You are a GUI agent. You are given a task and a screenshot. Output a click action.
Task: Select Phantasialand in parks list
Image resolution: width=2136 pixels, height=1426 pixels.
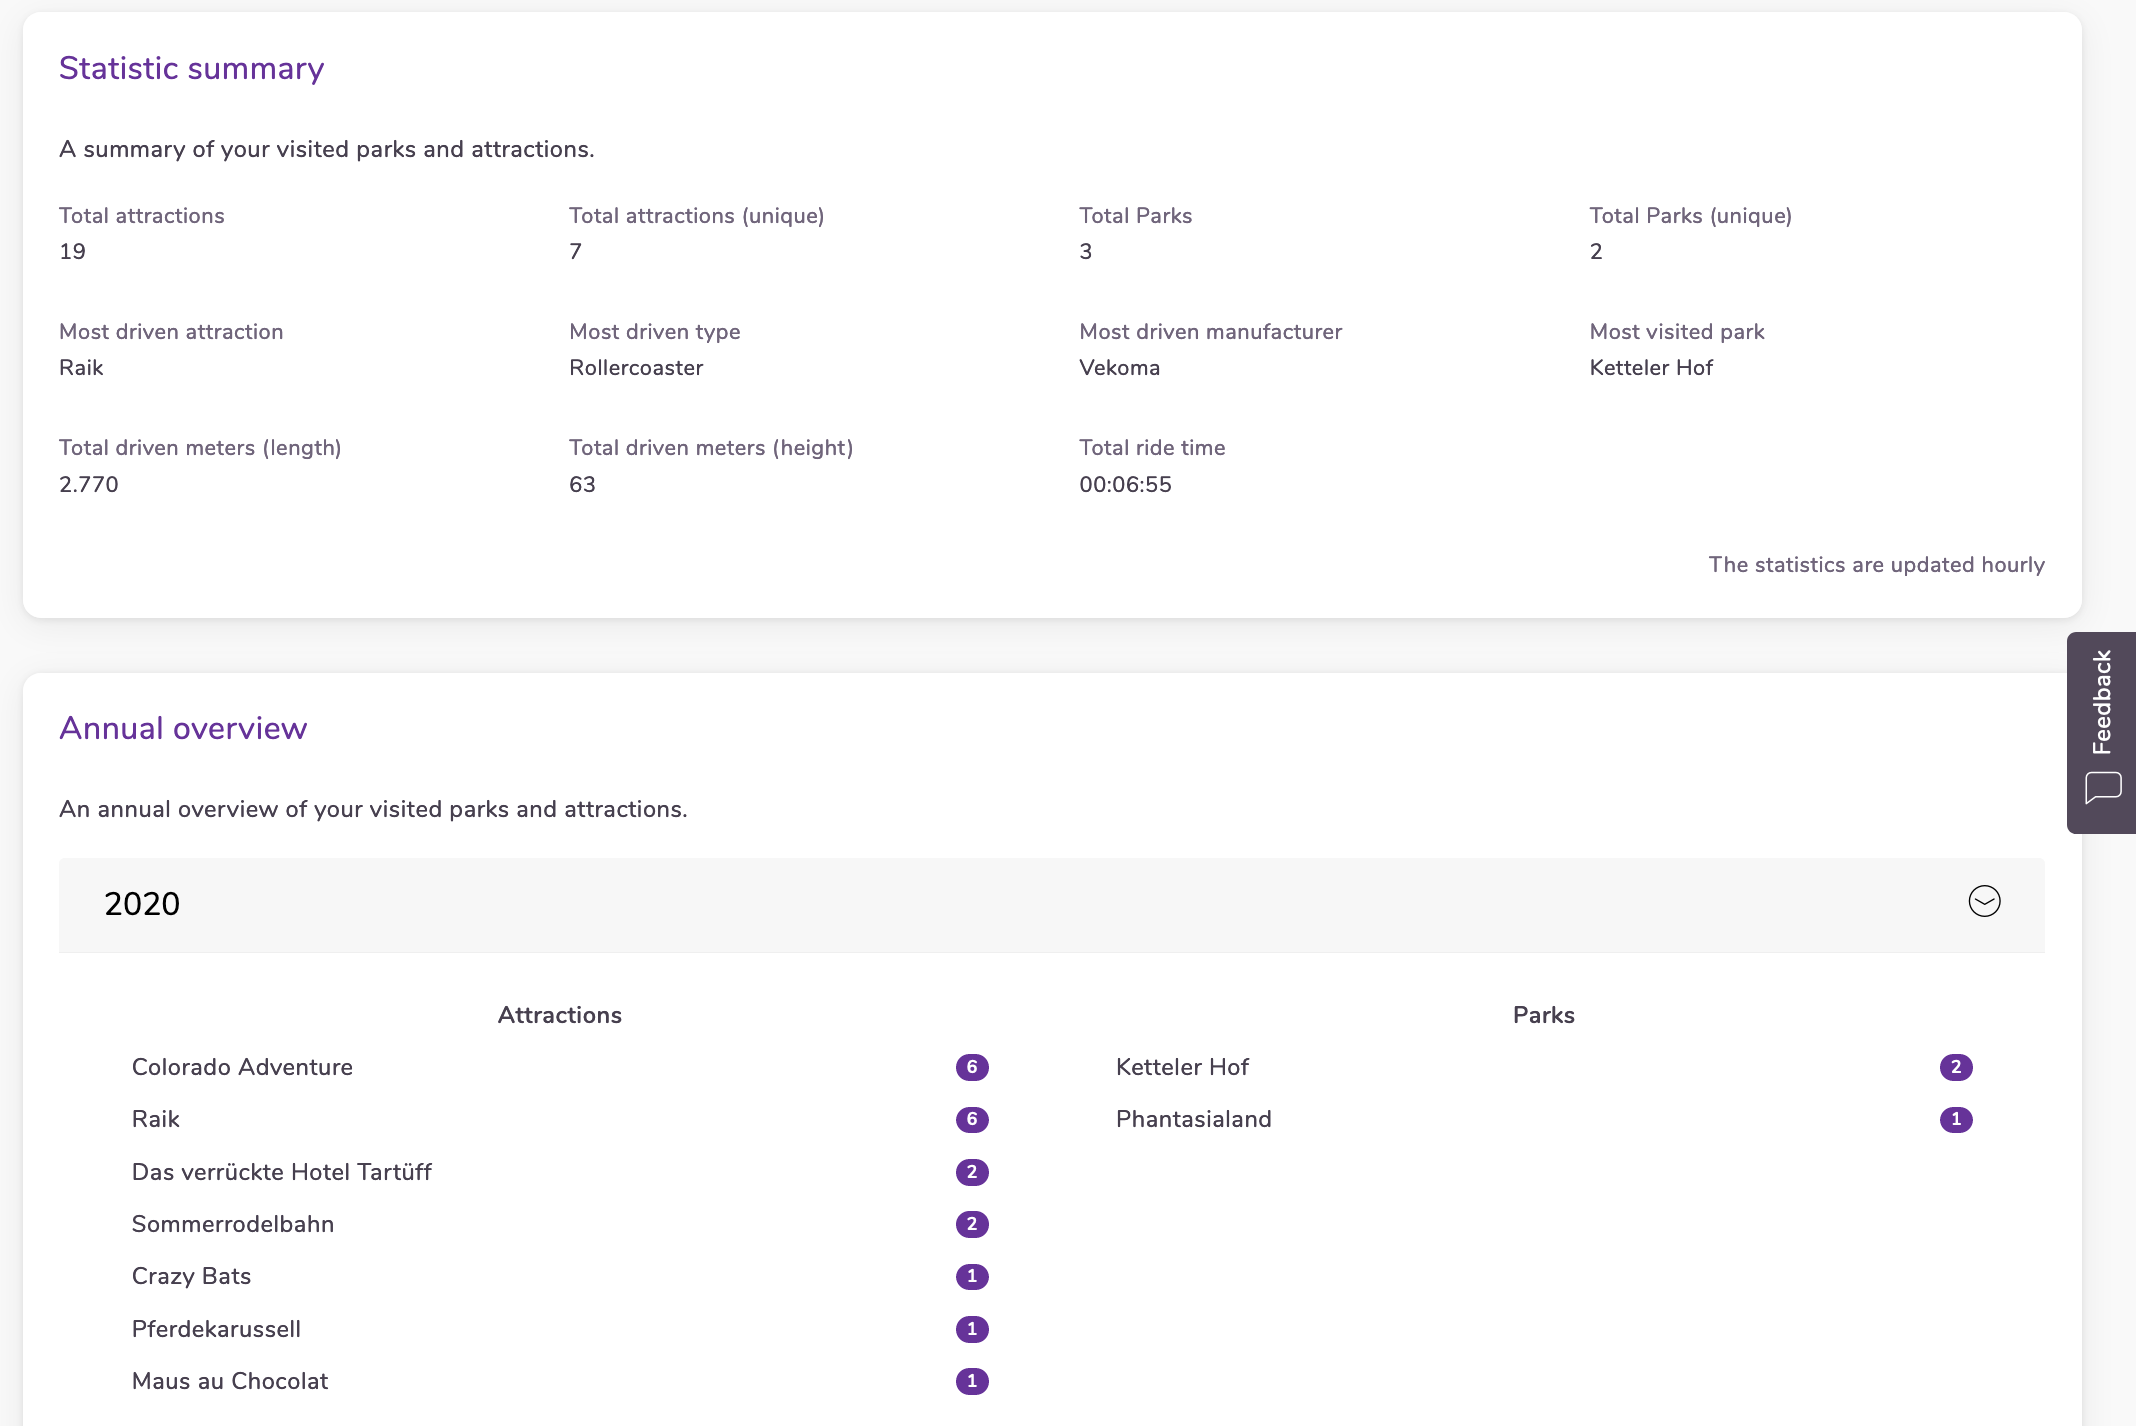coord(1193,1119)
